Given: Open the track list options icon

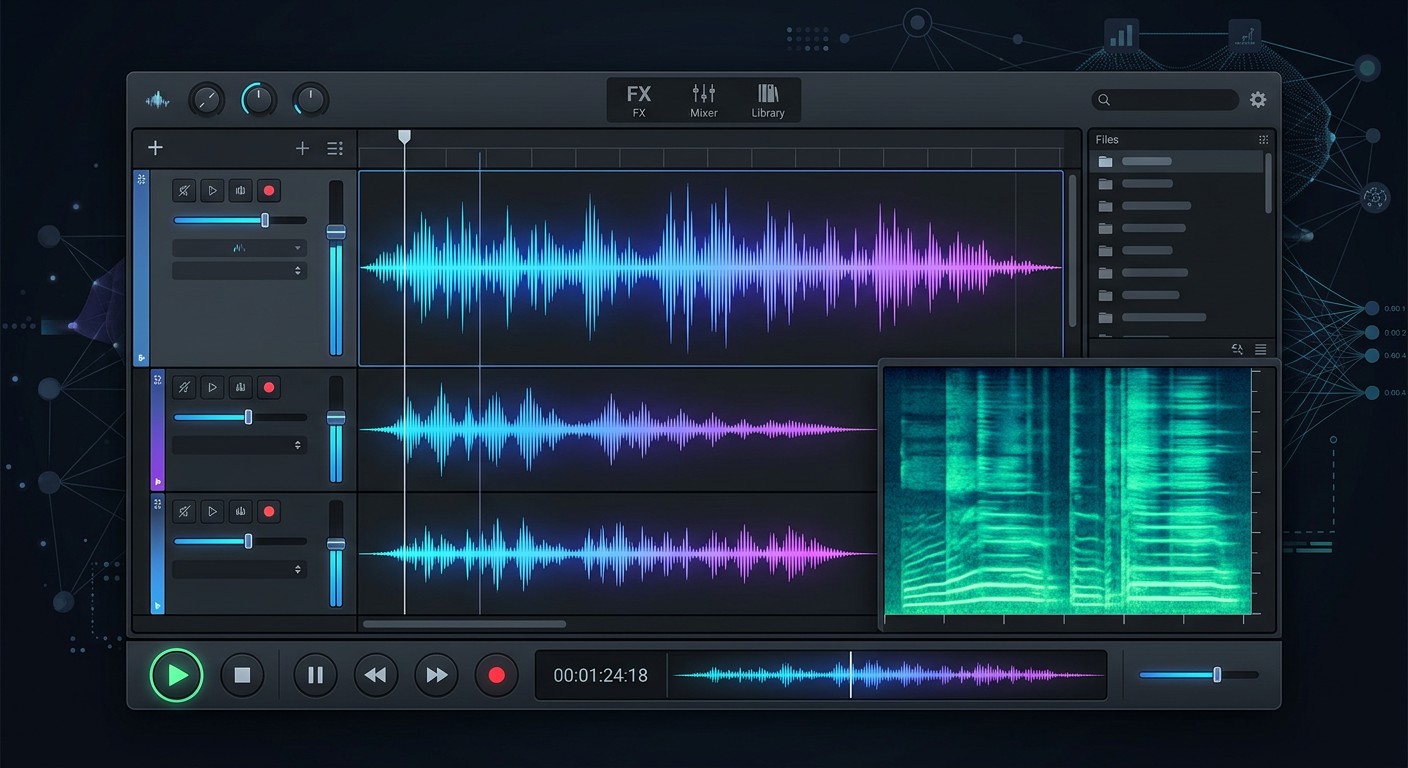Looking at the screenshot, I should (x=335, y=148).
